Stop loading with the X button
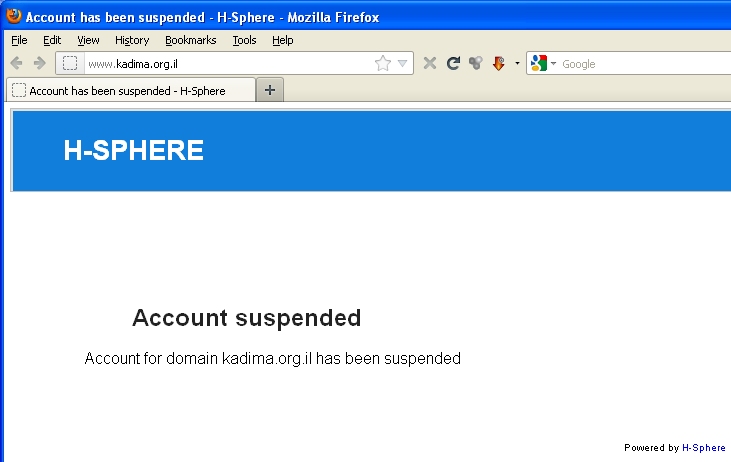The height and width of the screenshot is (462, 731). (x=430, y=63)
